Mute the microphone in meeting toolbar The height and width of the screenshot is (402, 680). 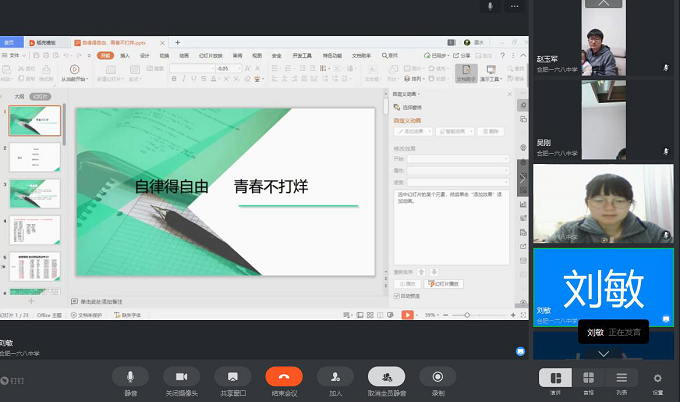[x=130, y=376]
